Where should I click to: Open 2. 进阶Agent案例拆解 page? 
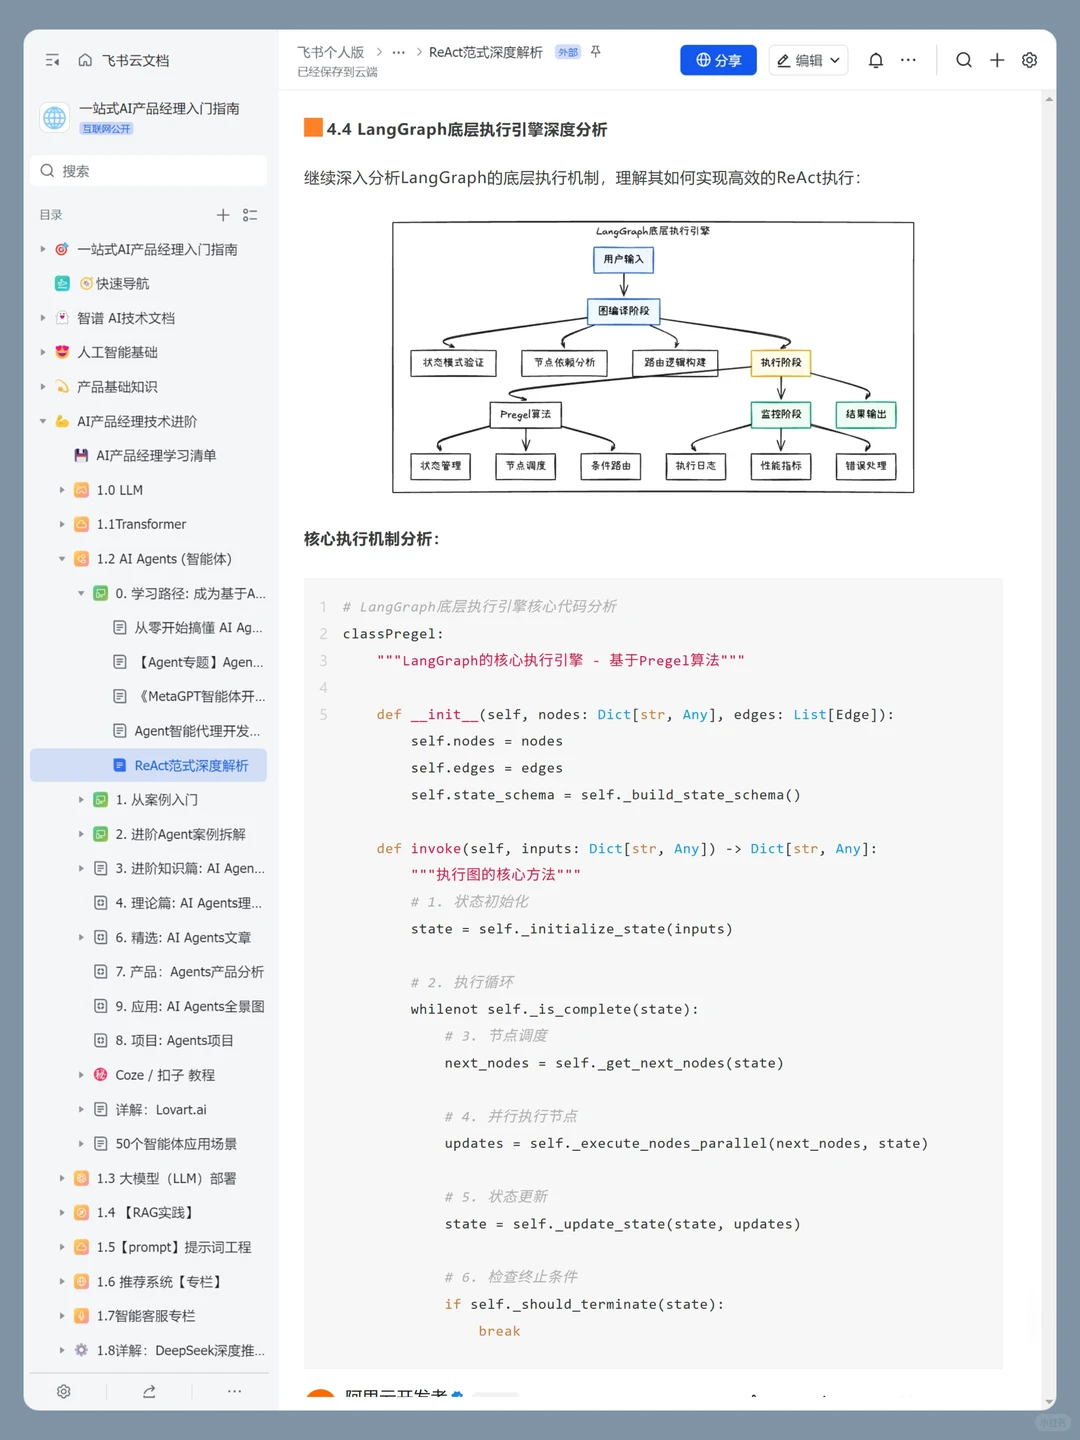(x=148, y=834)
